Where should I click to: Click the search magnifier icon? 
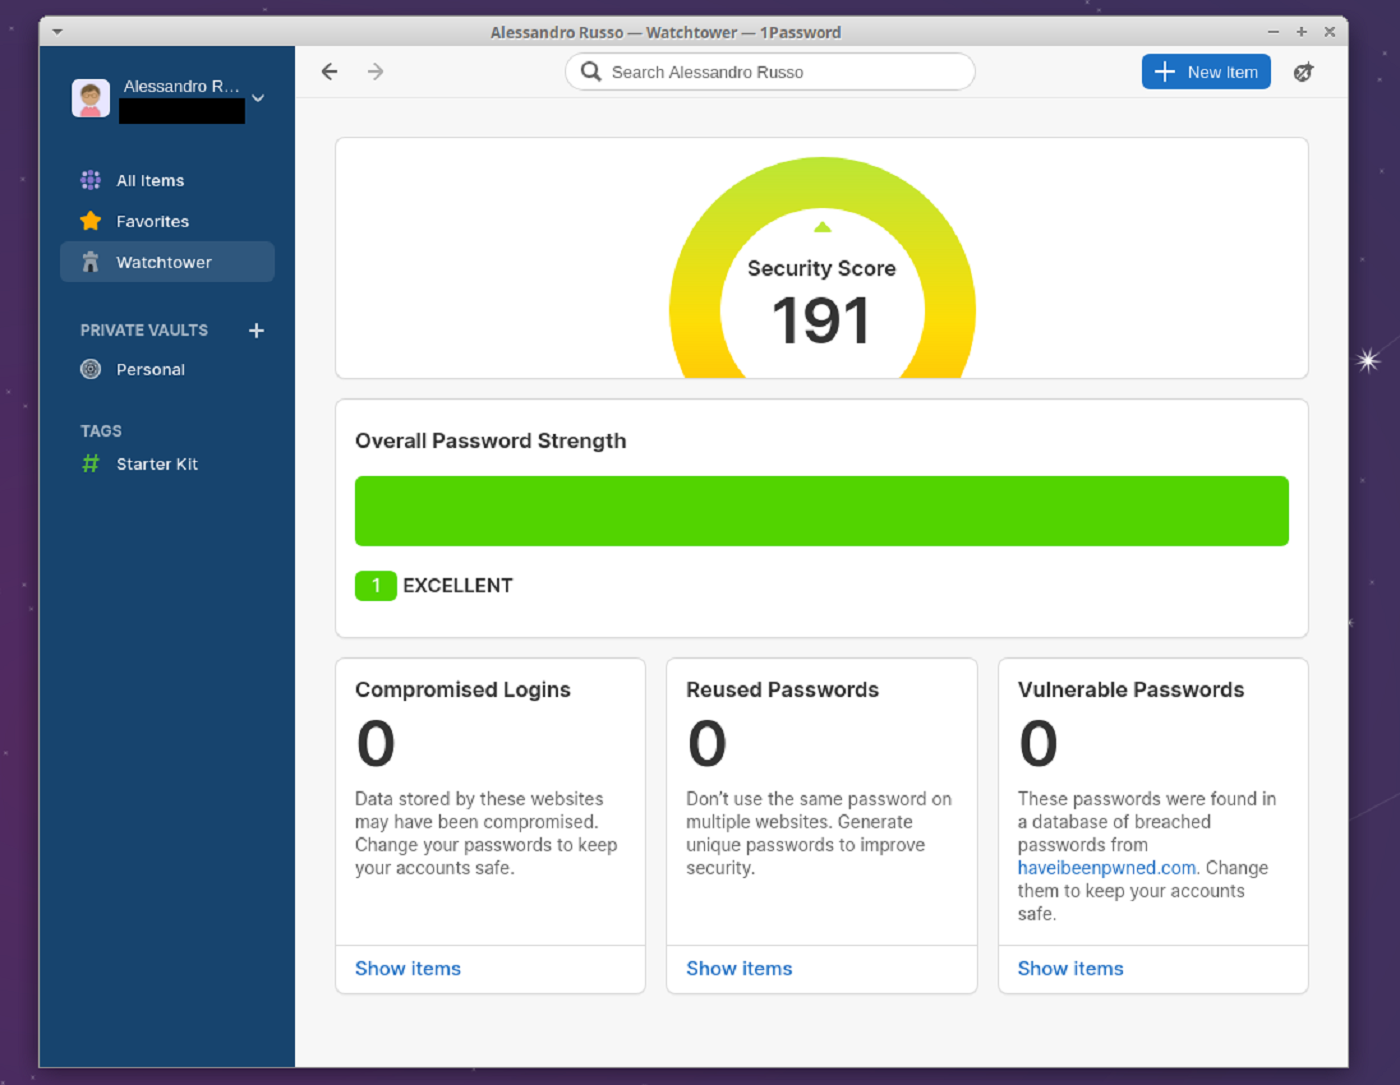[x=590, y=71]
